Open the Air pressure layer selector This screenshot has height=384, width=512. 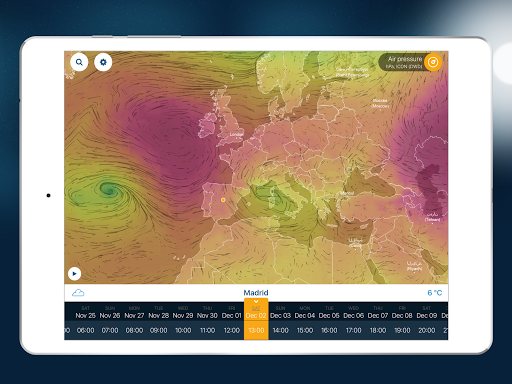click(x=404, y=62)
